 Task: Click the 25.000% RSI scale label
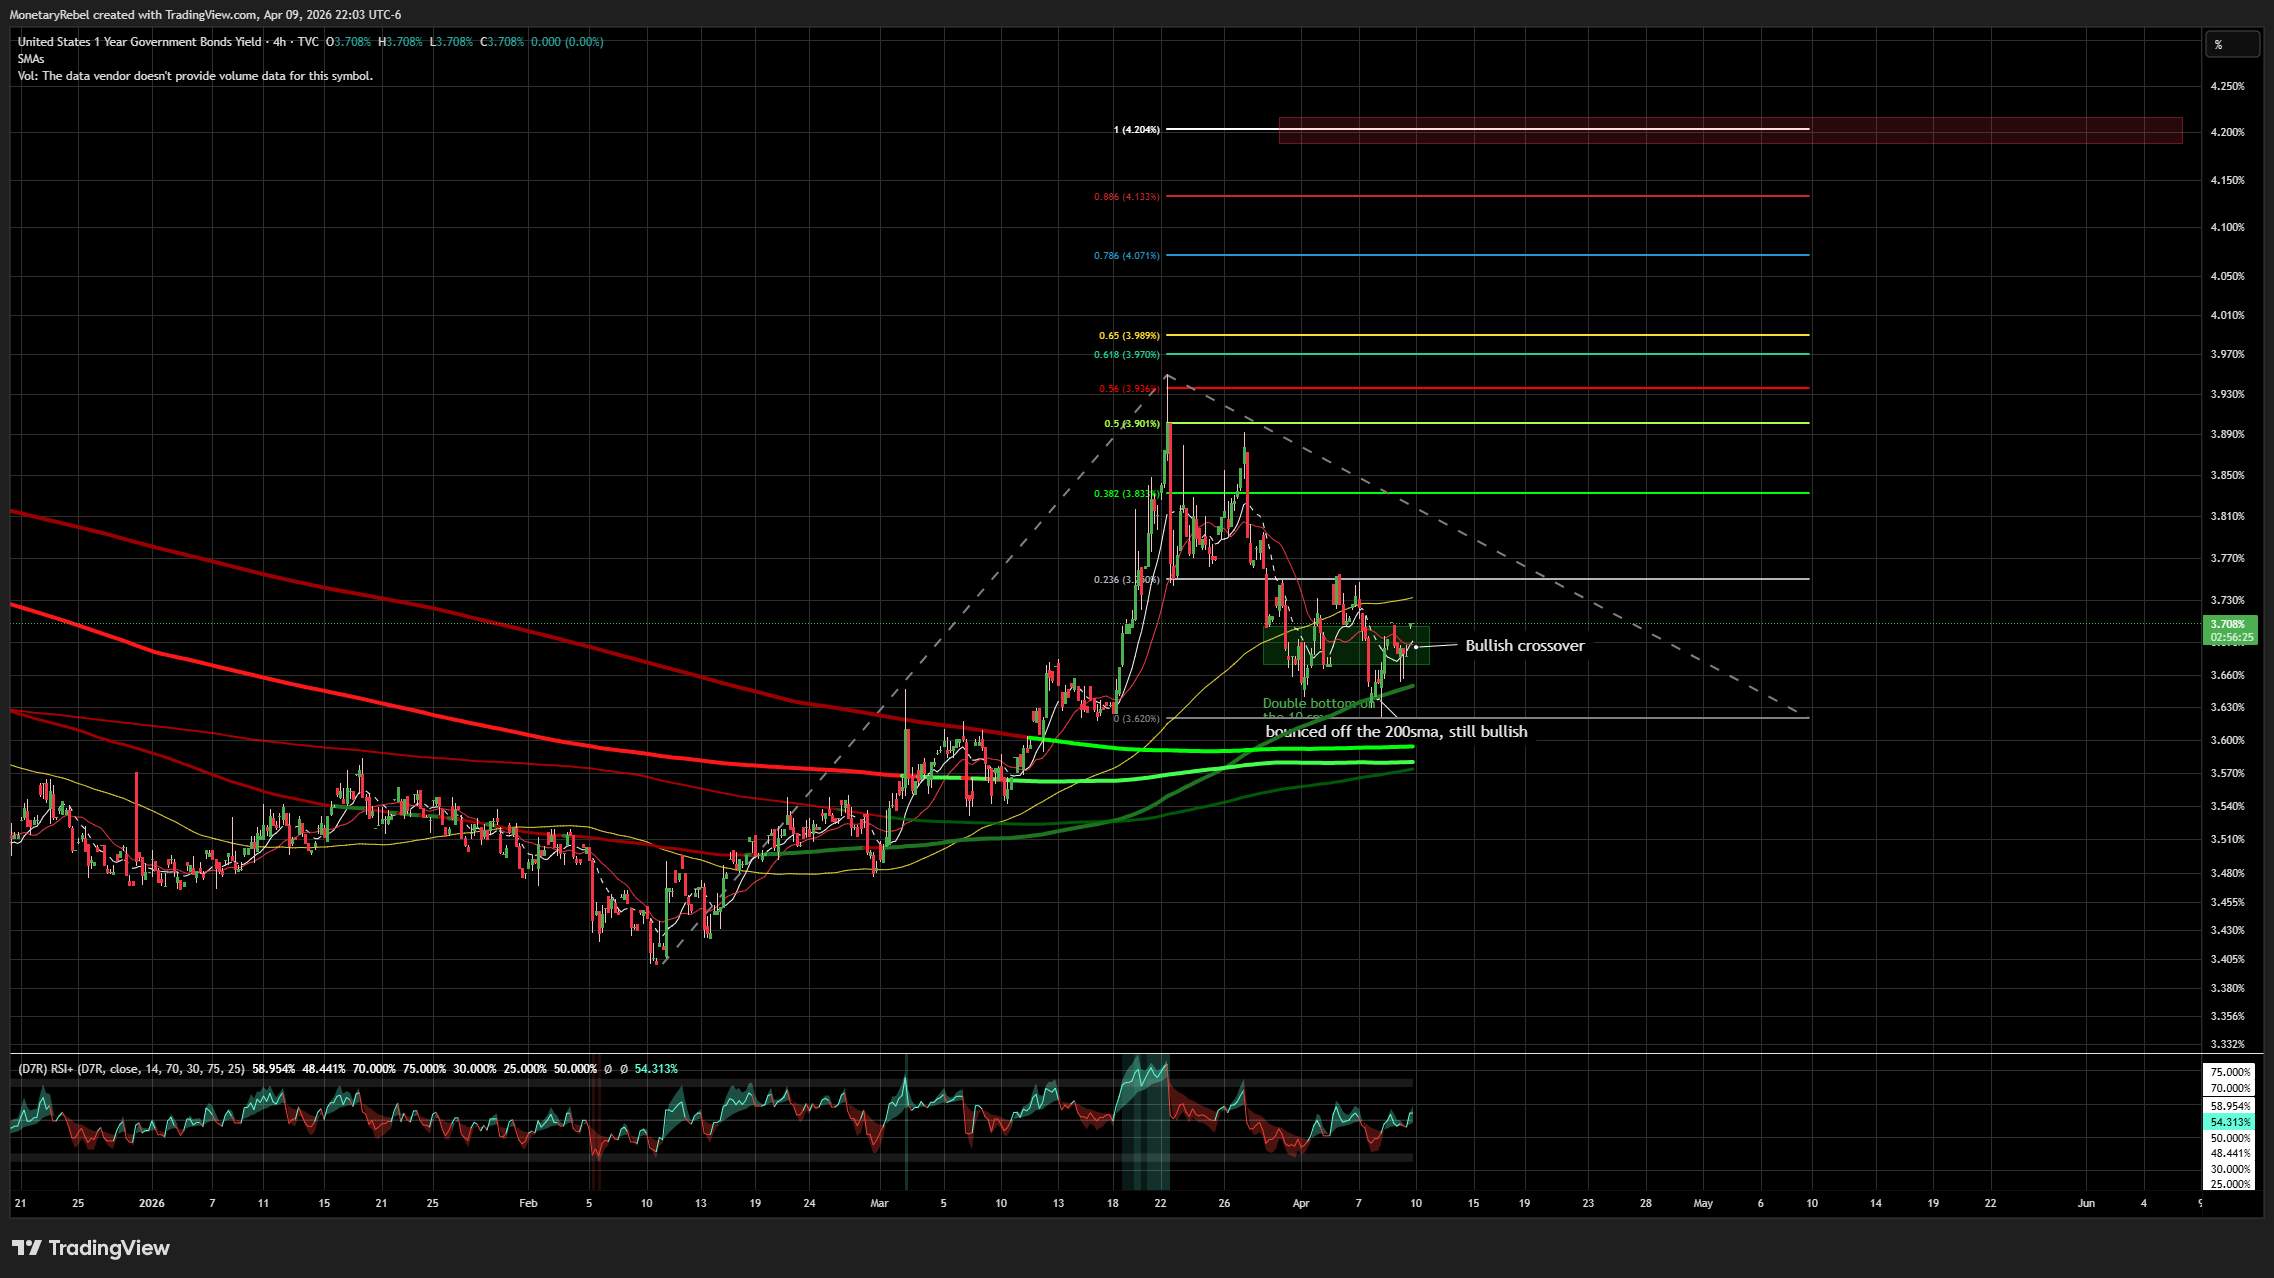point(2230,1184)
